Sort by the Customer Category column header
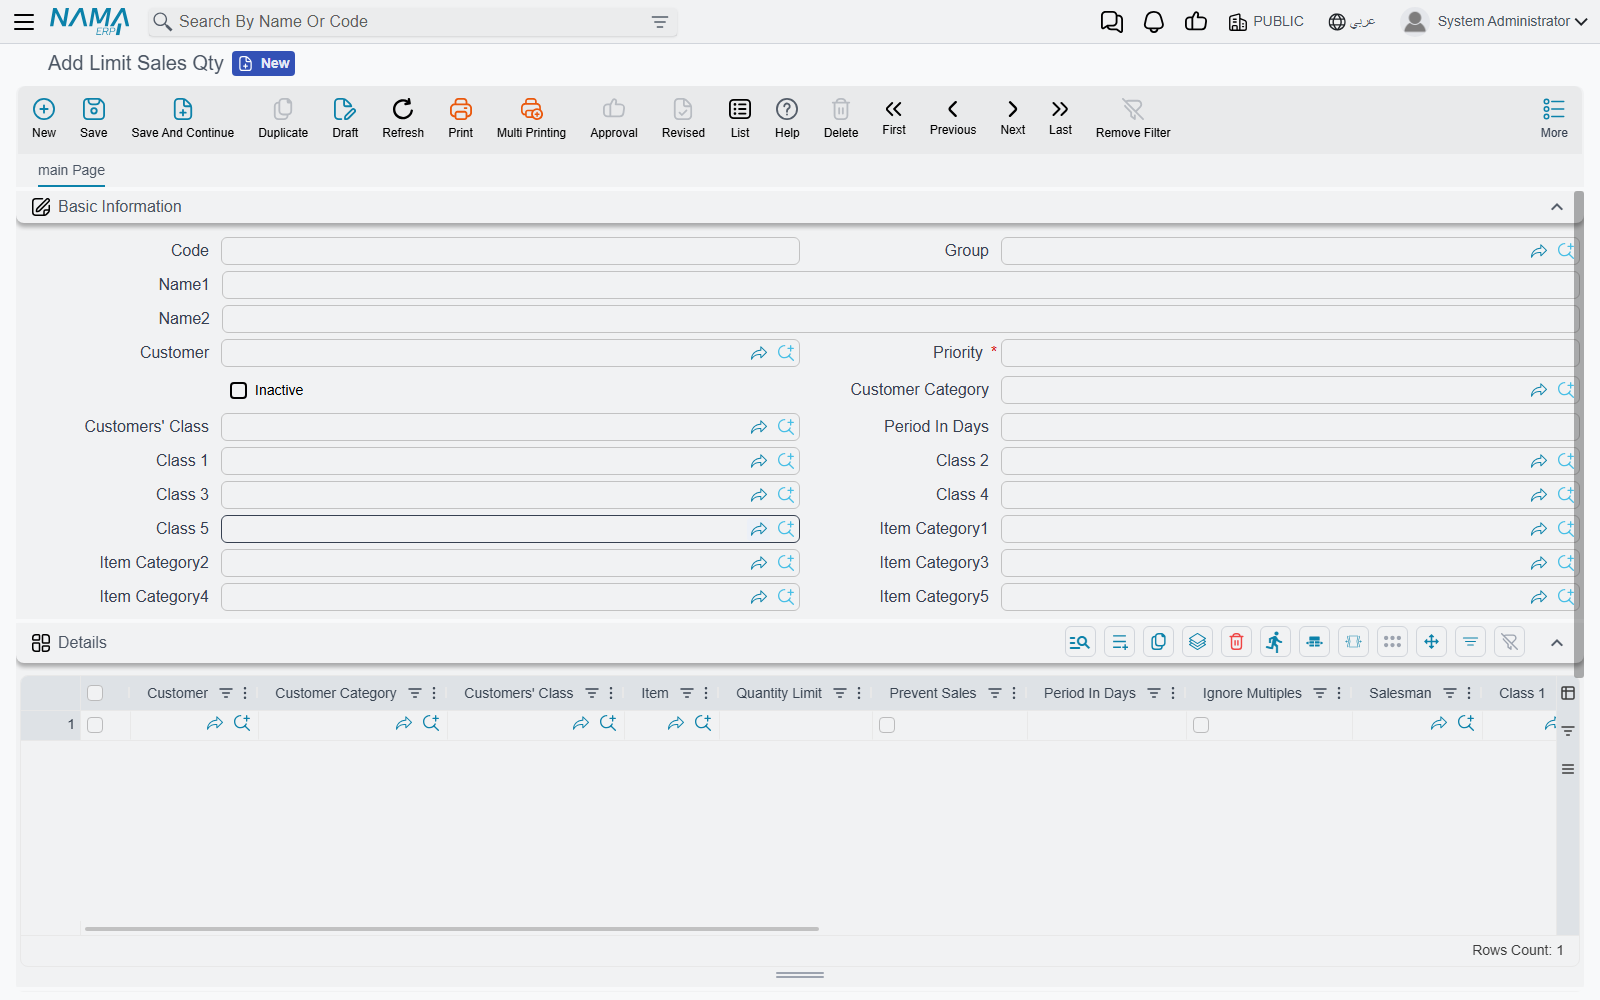The width and height of the screenshot is (1600, 1000). tap(336, 693)
